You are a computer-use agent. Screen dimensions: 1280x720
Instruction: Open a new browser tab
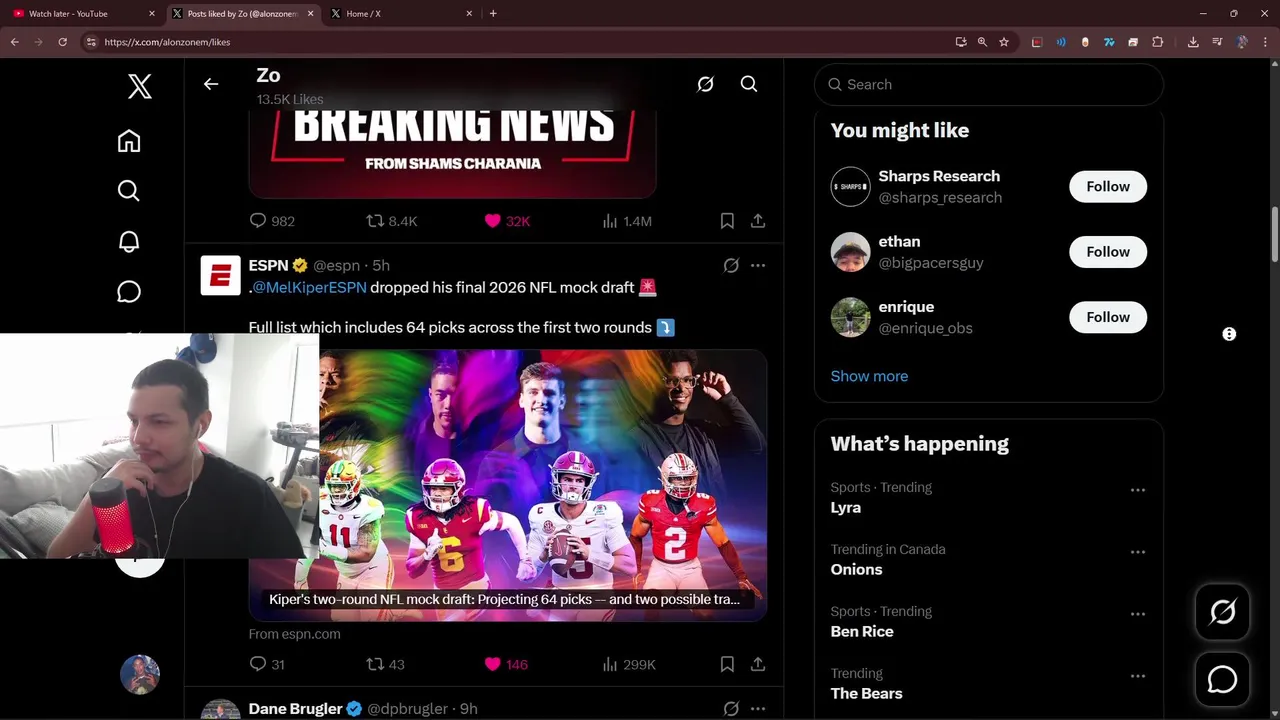pyautogui.click(x=493, y=14)
